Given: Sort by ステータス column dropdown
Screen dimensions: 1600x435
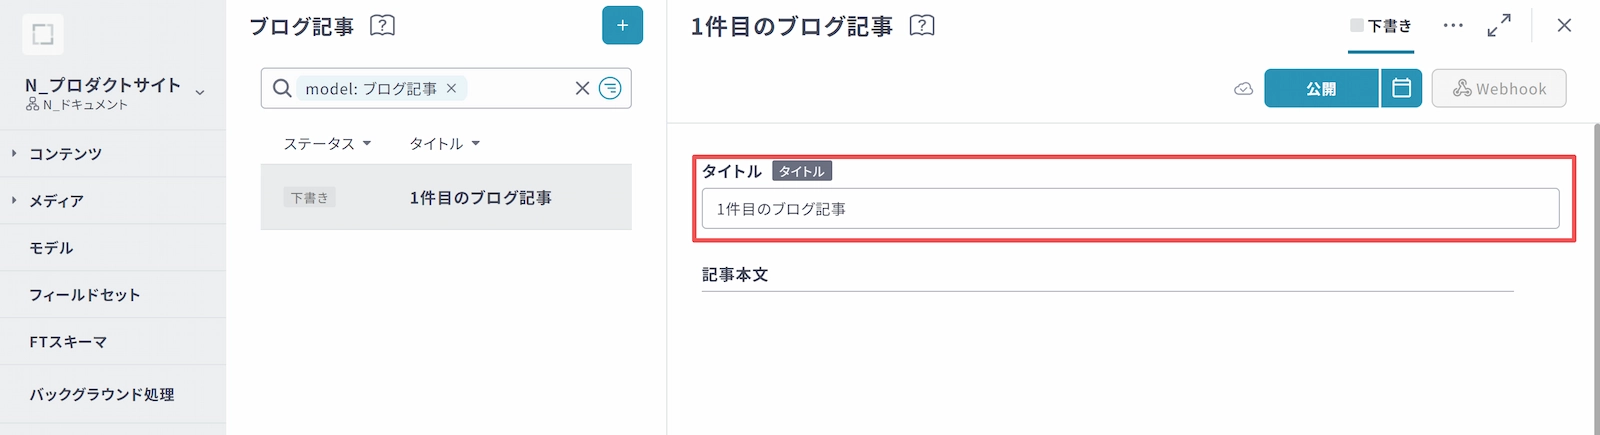Looking at the screenshot, I should (x=327, y=144).
